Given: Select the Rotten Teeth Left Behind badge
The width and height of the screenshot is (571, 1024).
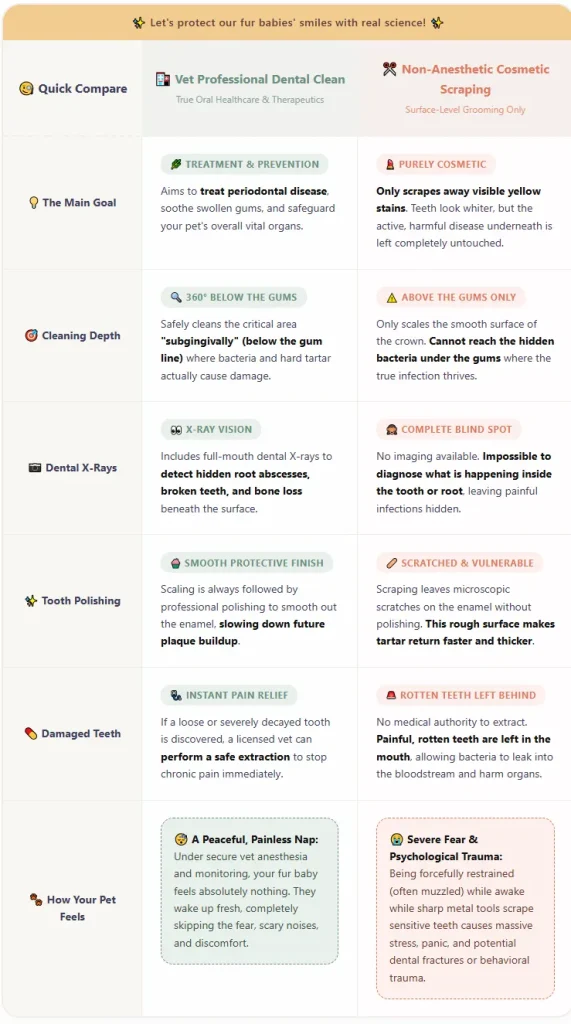Looking at the screenshot, I should 461,696.
